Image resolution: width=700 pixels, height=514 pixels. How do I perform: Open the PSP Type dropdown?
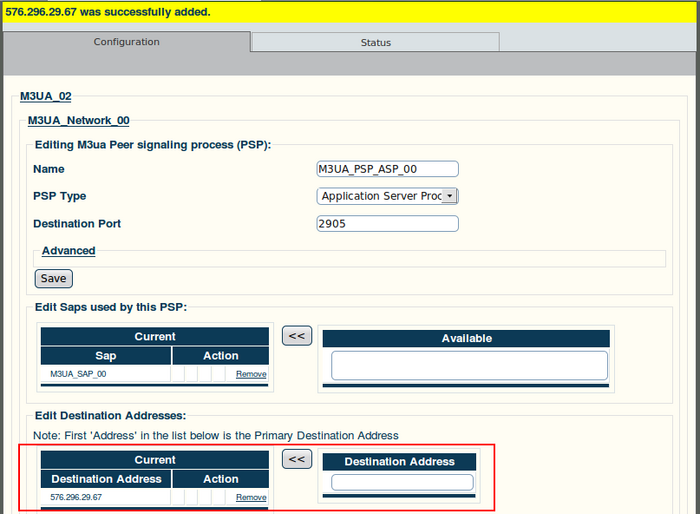click(388, 196)
